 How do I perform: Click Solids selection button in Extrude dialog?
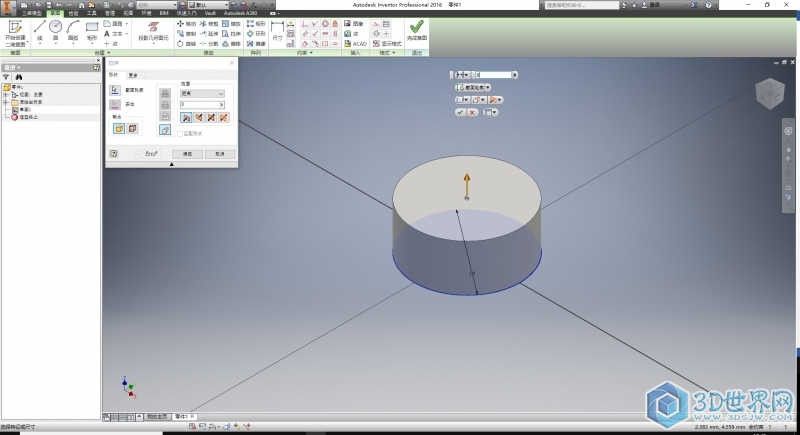[x=115, y=105]
